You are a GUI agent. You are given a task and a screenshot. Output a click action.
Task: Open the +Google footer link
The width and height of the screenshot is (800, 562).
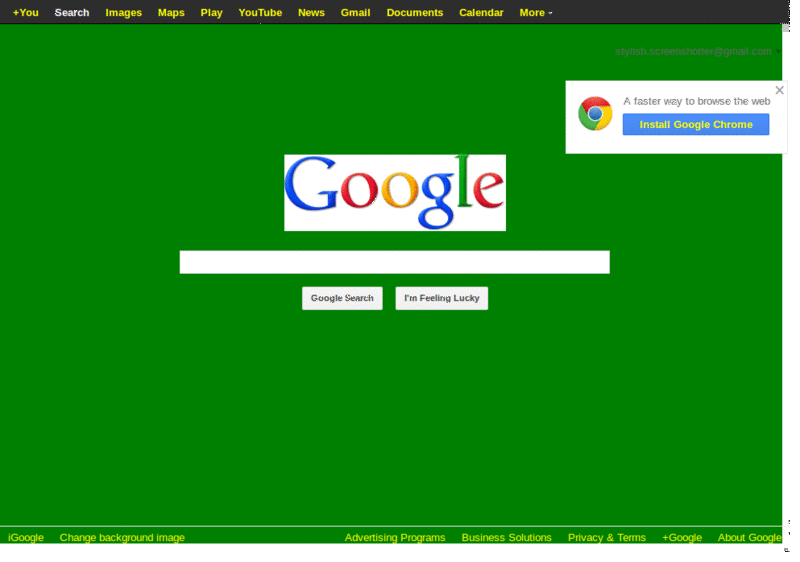click(x=682, y=538)
